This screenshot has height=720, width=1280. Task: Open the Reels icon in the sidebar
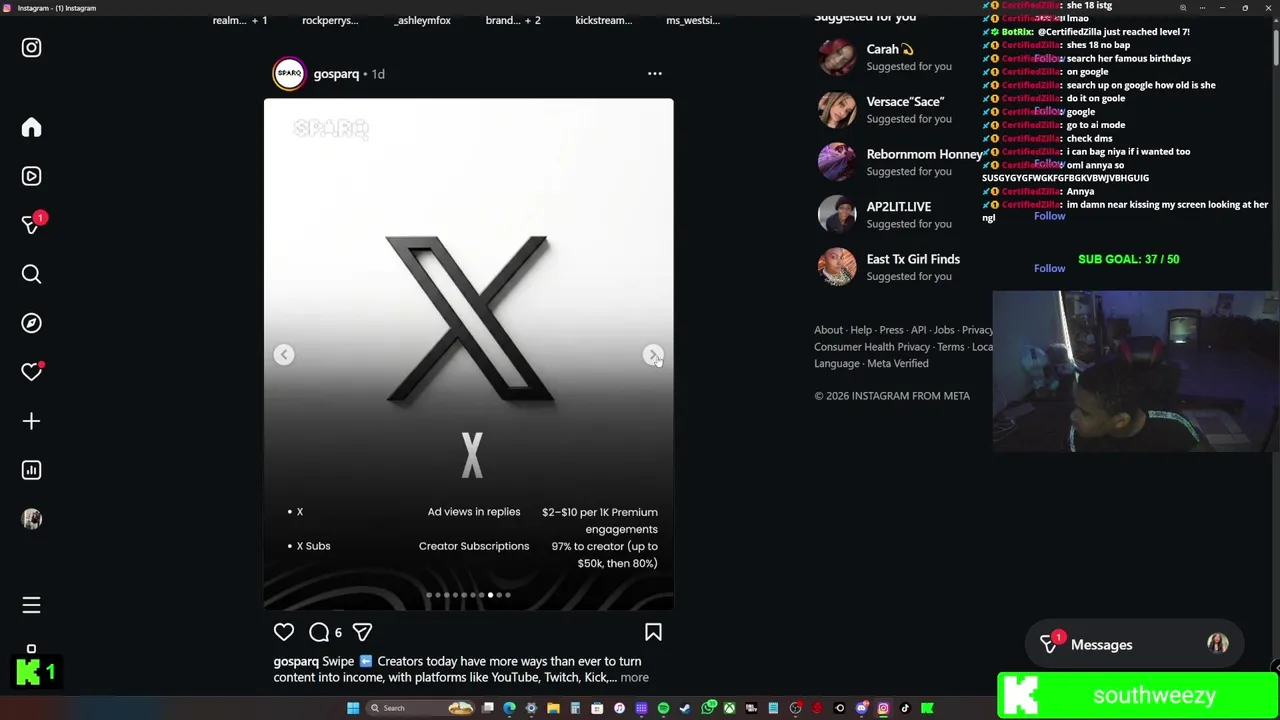tap(31, 176)
